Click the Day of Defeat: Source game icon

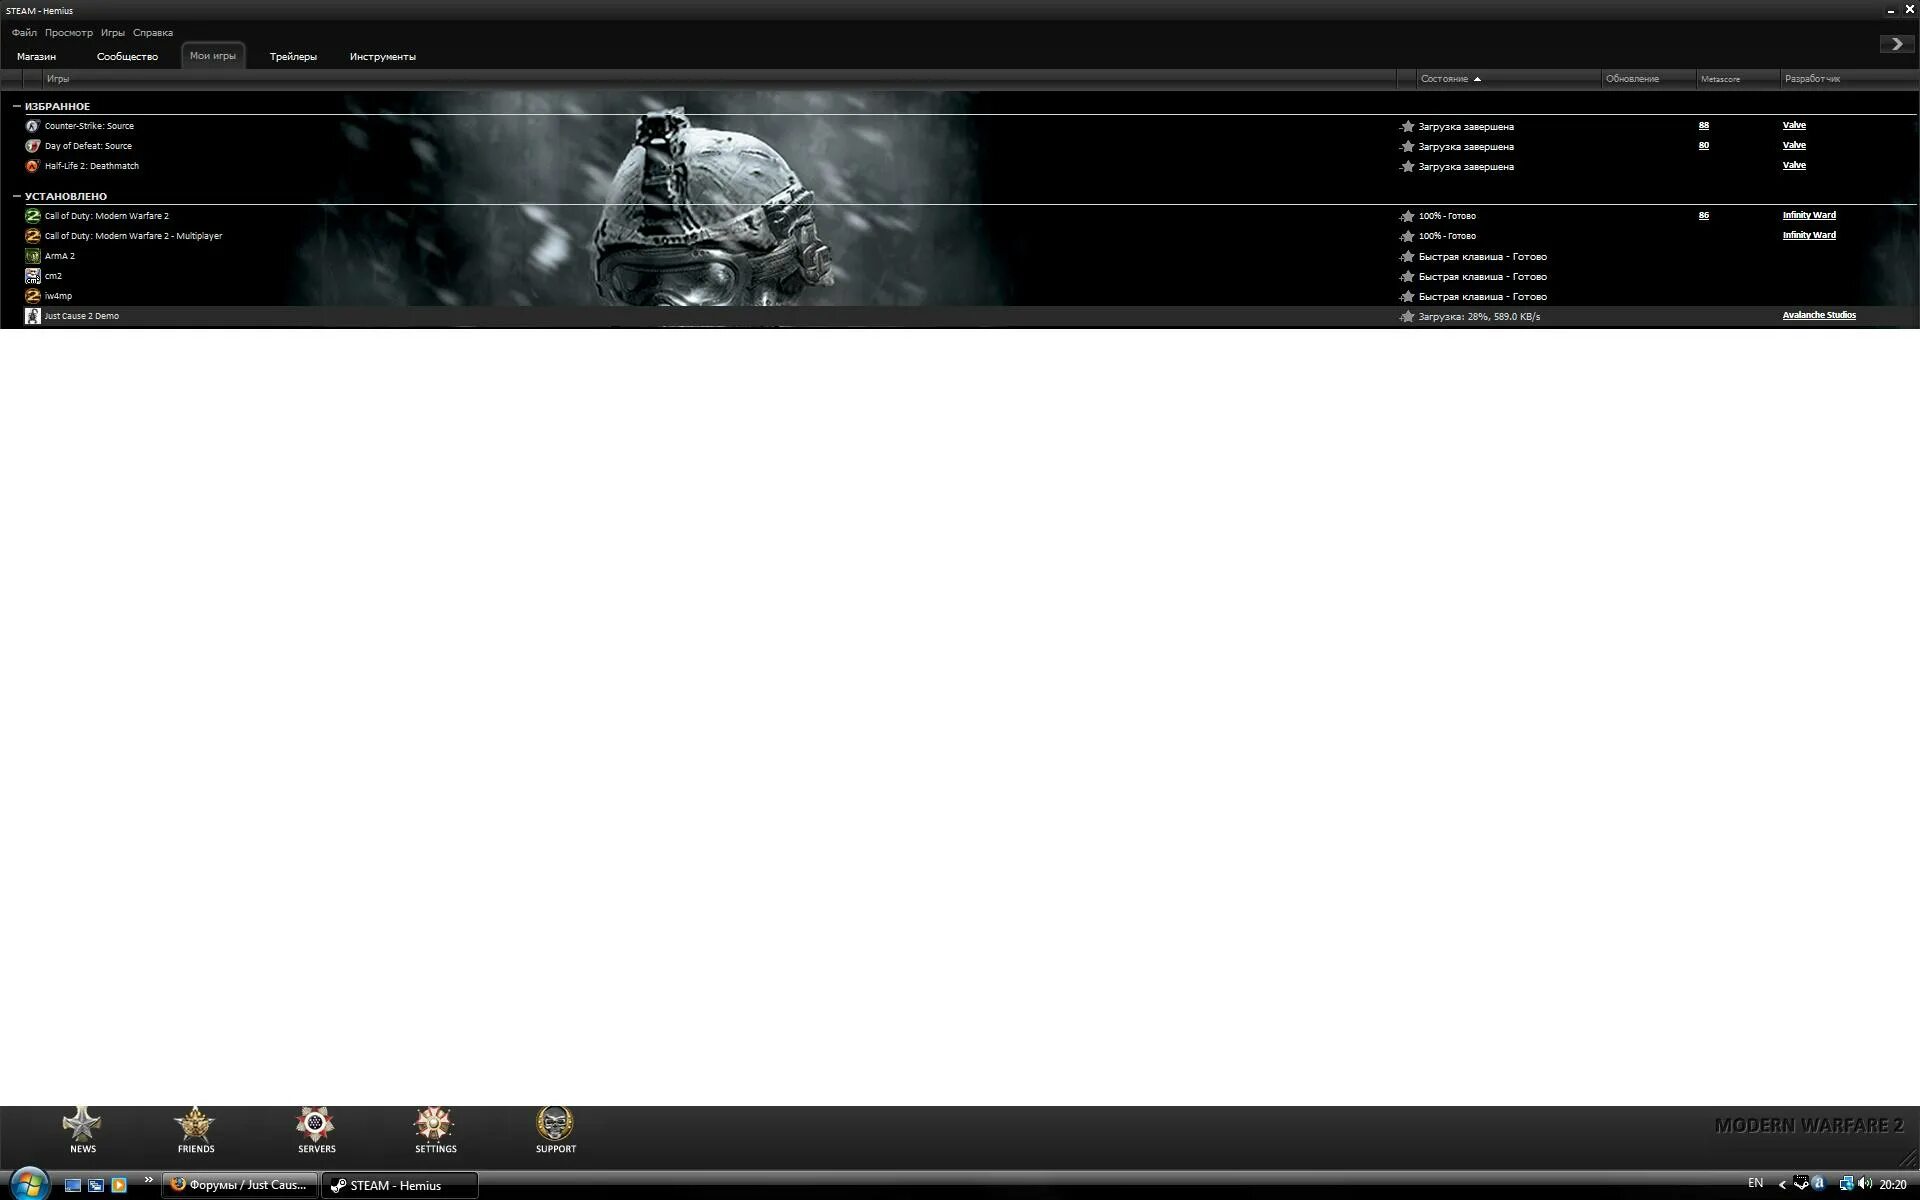[32, 146]
